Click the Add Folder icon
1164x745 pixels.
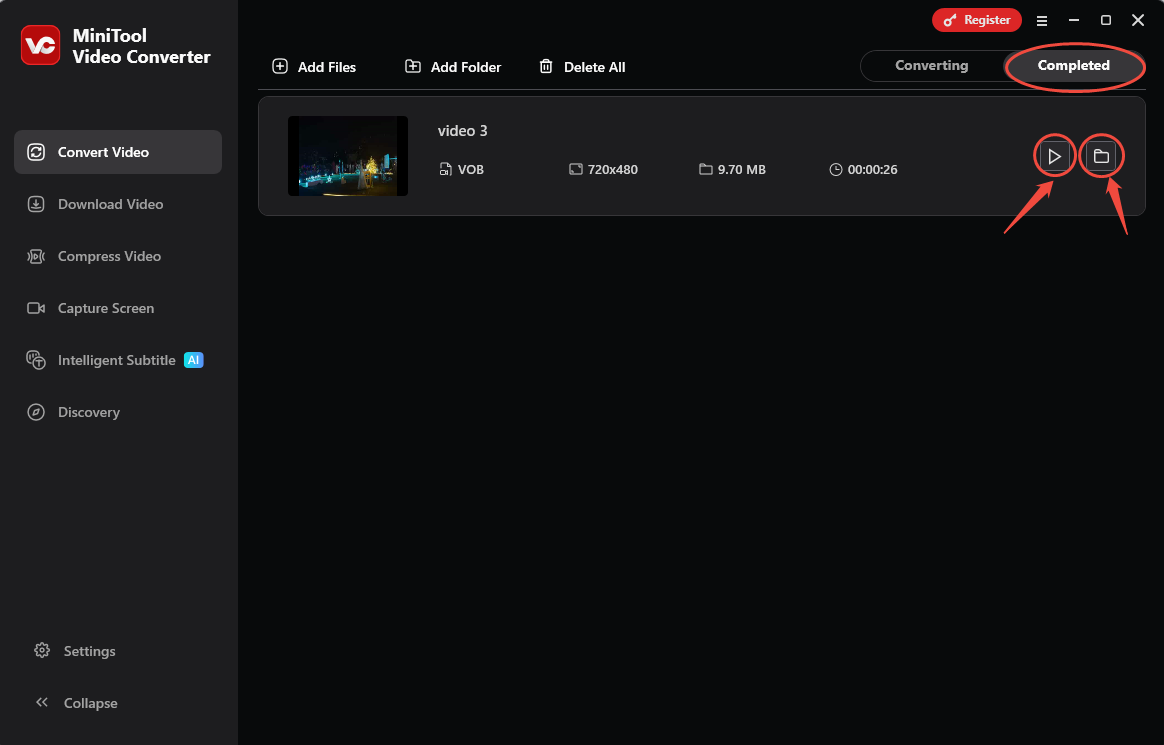[413, 66]
